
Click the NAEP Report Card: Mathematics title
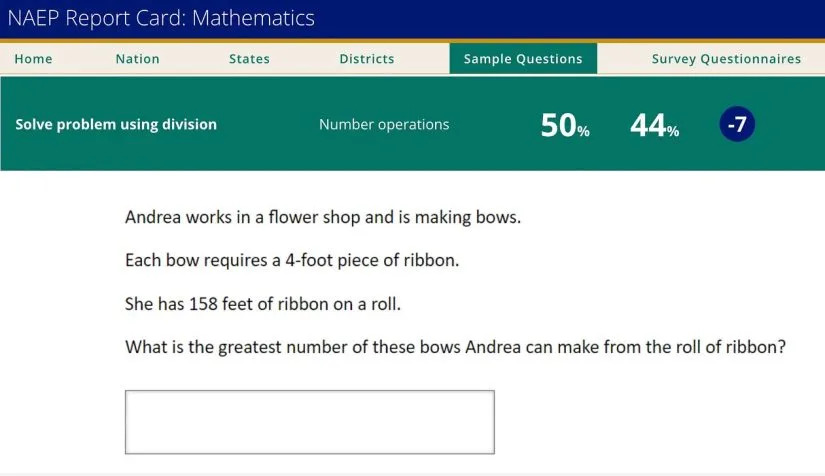[x=161, y=18]
